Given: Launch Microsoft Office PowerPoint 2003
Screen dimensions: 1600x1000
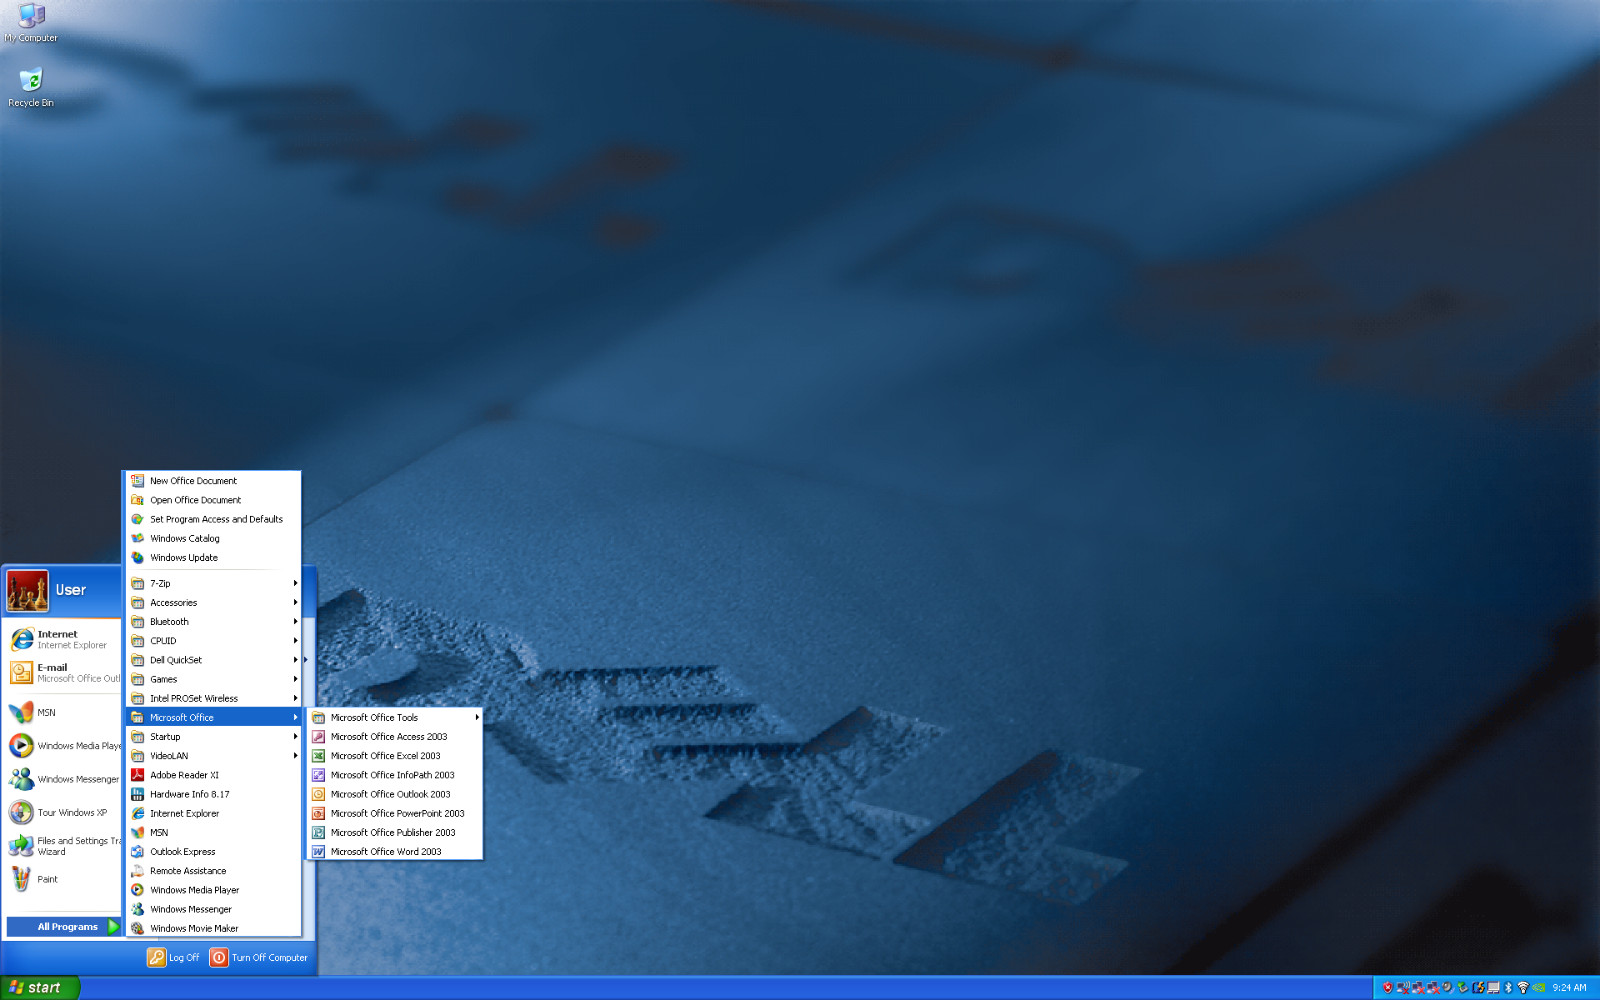Looking at the screenshot, I should coord(394,813).
